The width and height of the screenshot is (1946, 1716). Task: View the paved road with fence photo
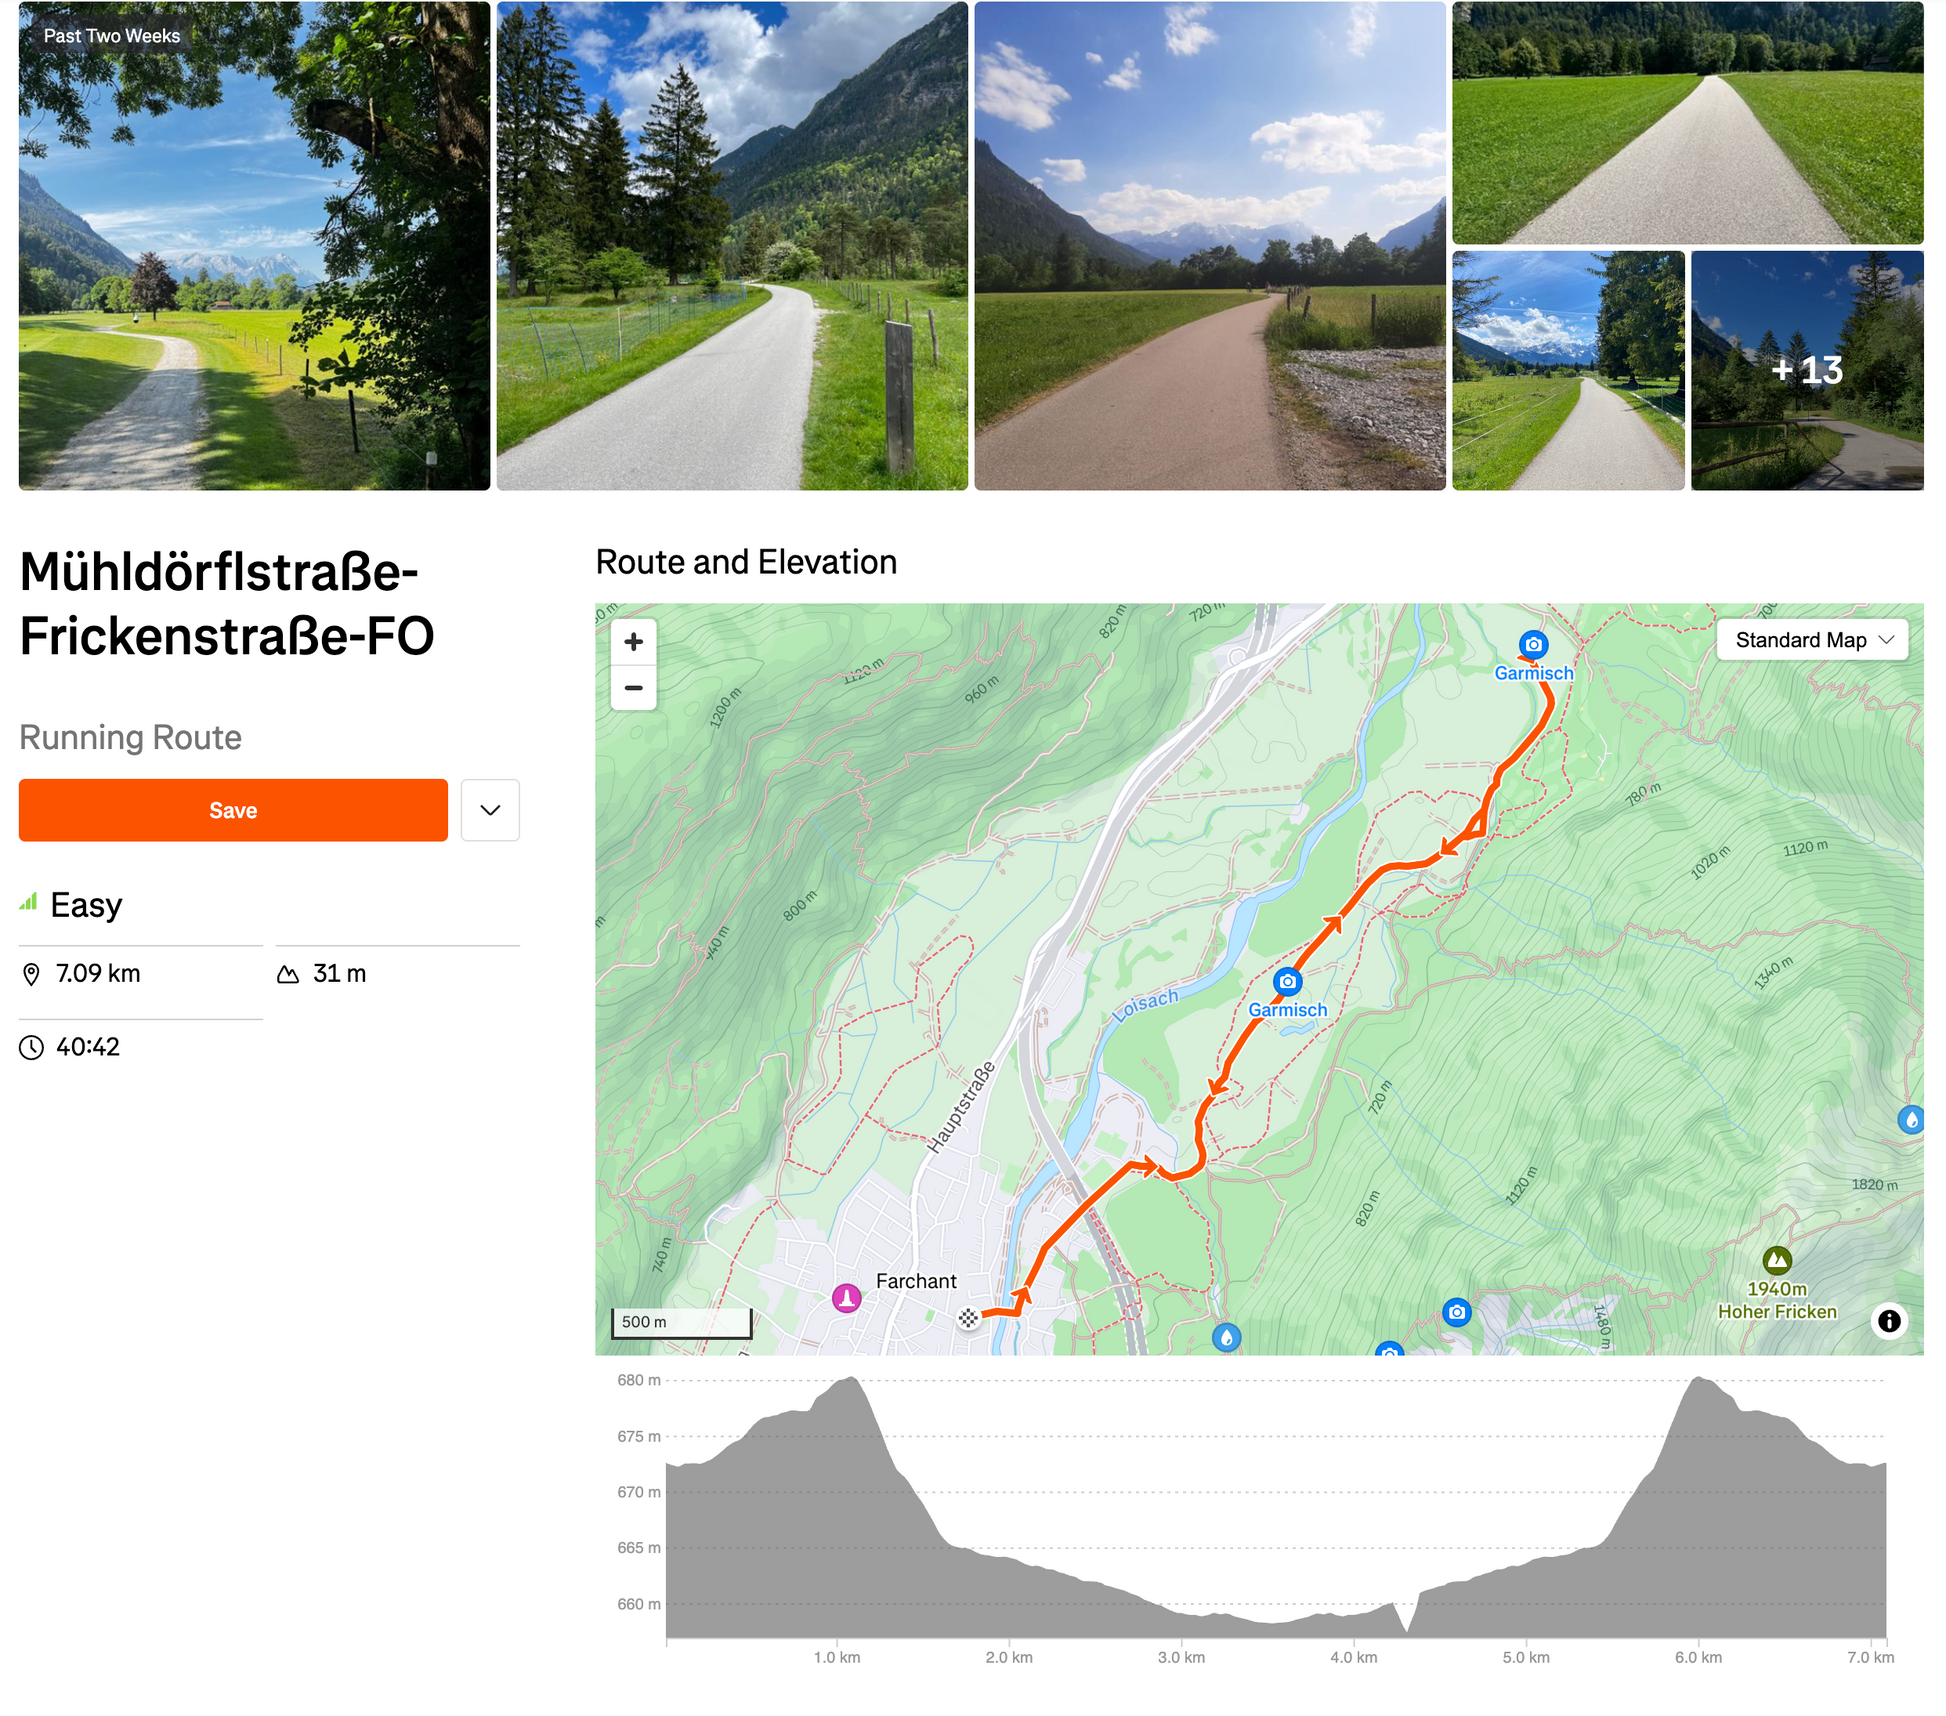coord(732,246)
